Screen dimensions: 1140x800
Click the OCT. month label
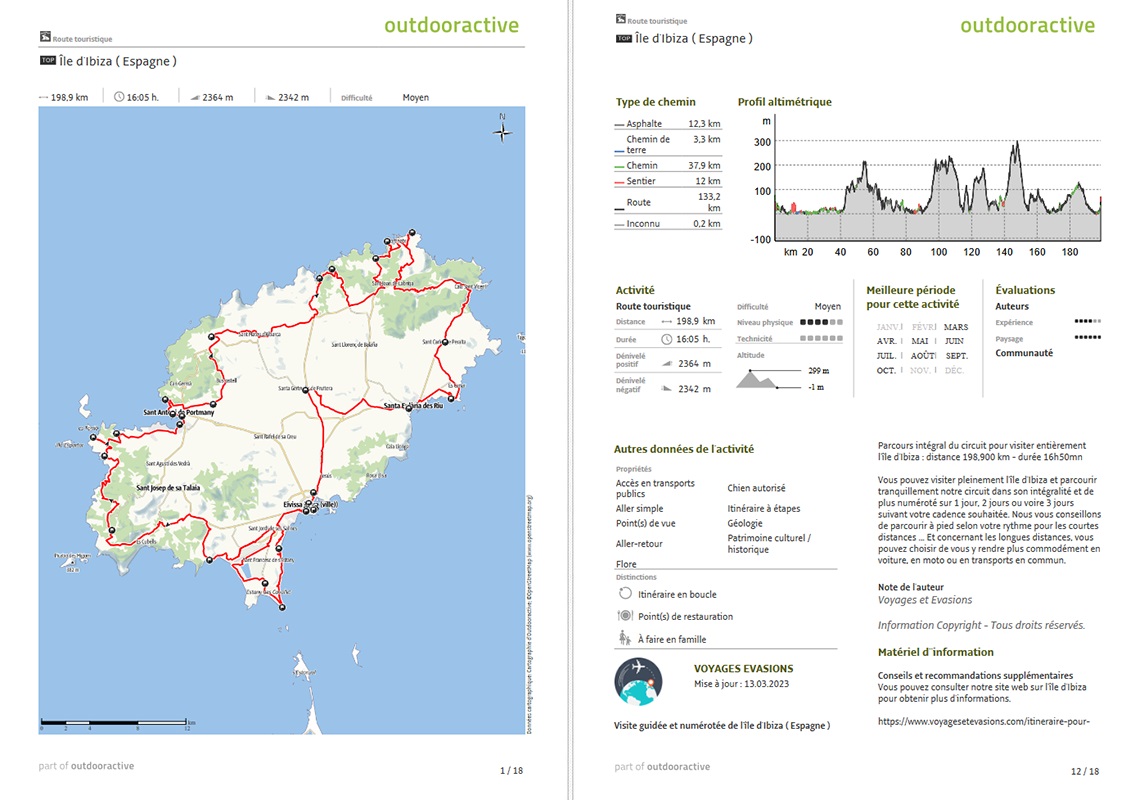click(x=886, y=371)
